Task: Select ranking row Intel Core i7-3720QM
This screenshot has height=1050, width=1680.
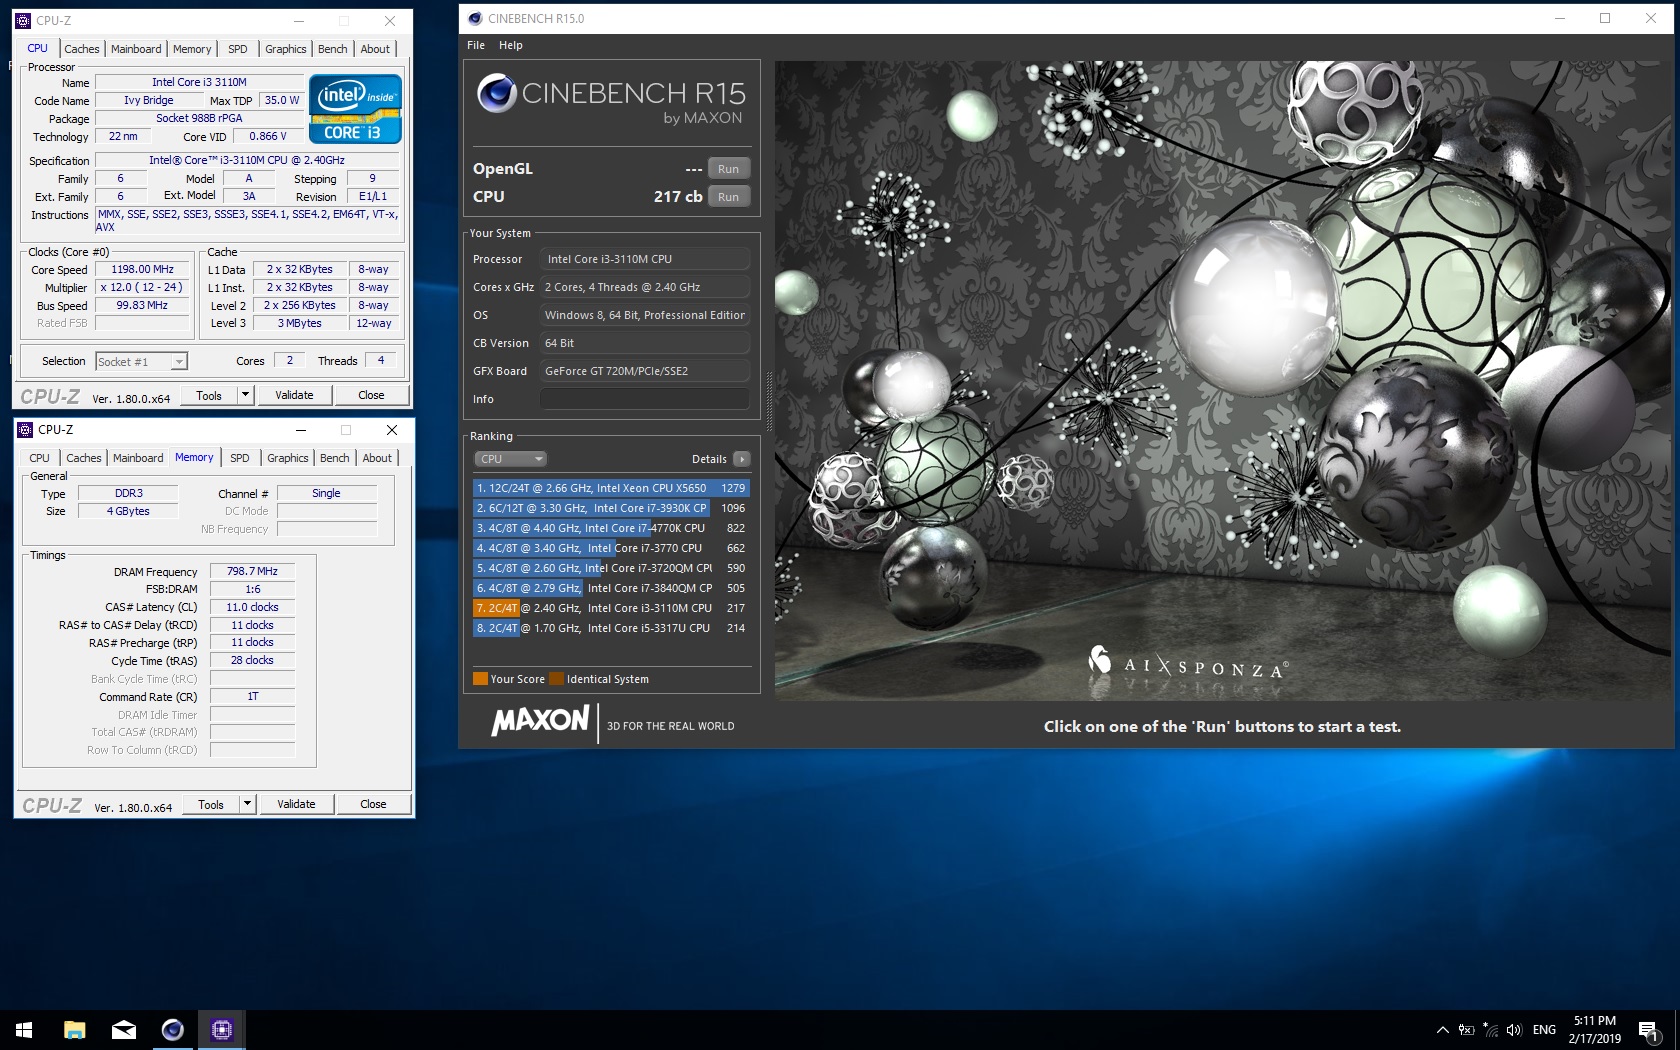Action: click(x=611, y=568)
